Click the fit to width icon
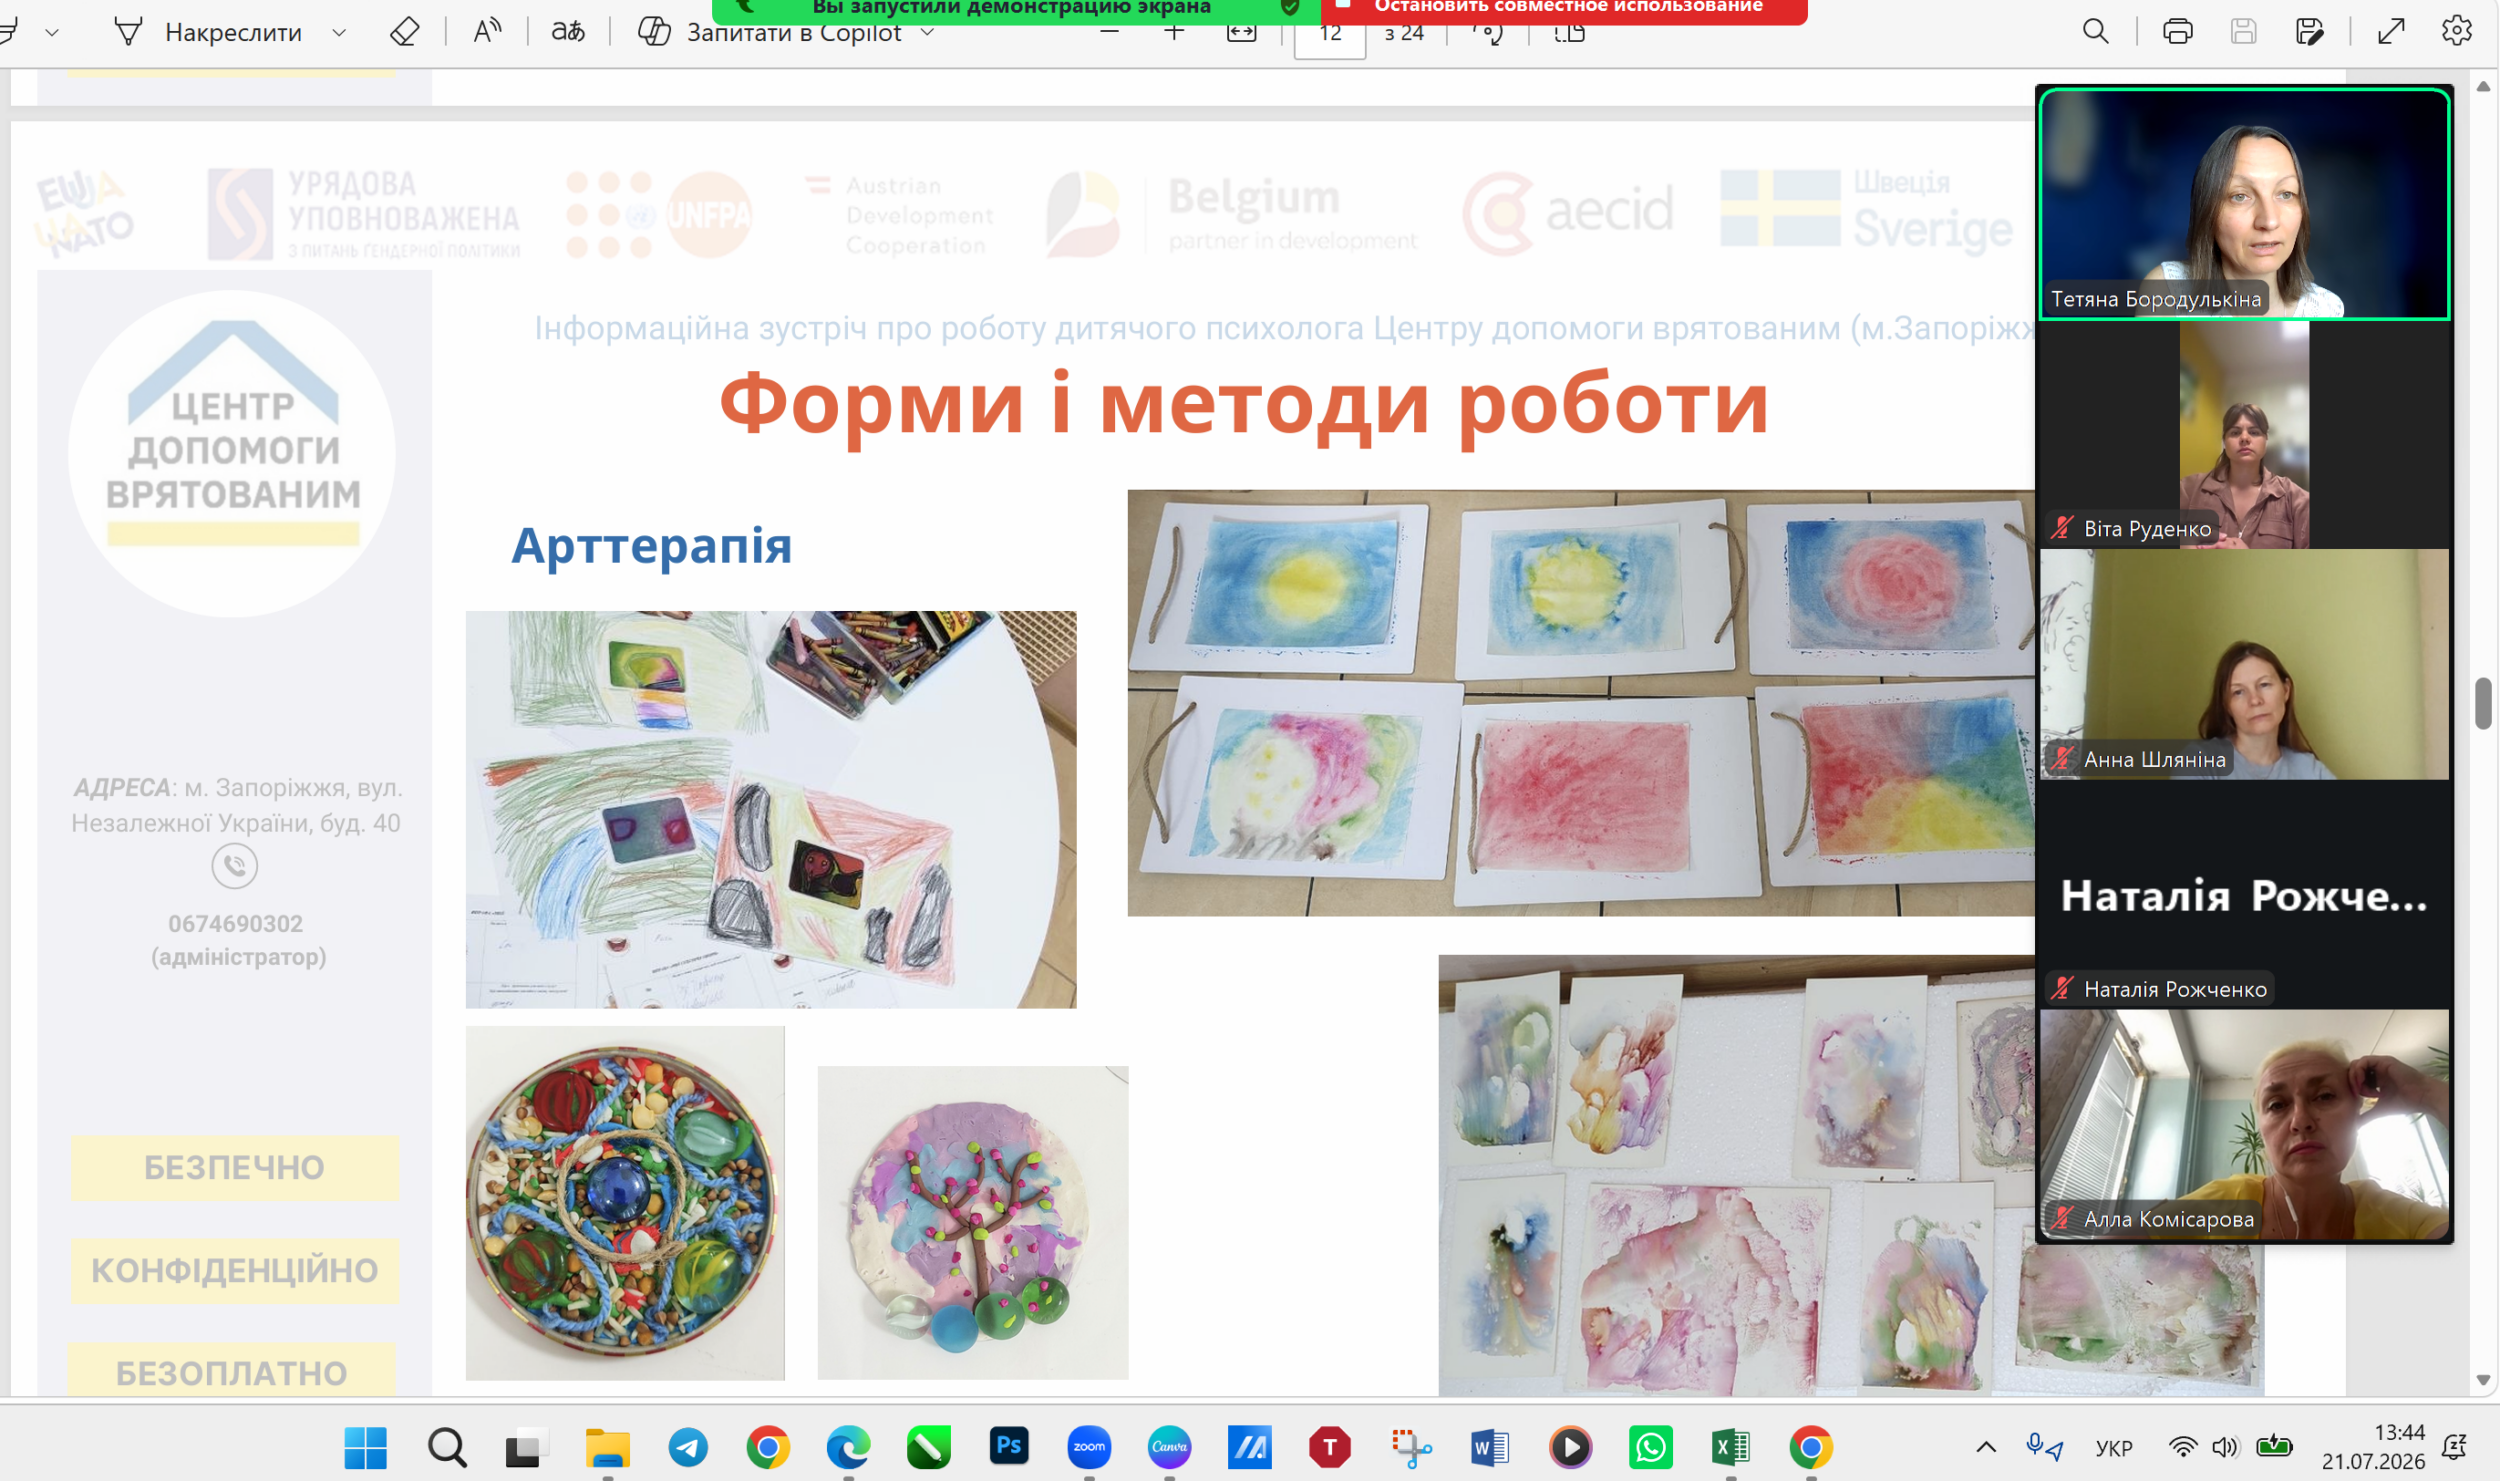2500x1481 pixels. (x=1241, y=32)
